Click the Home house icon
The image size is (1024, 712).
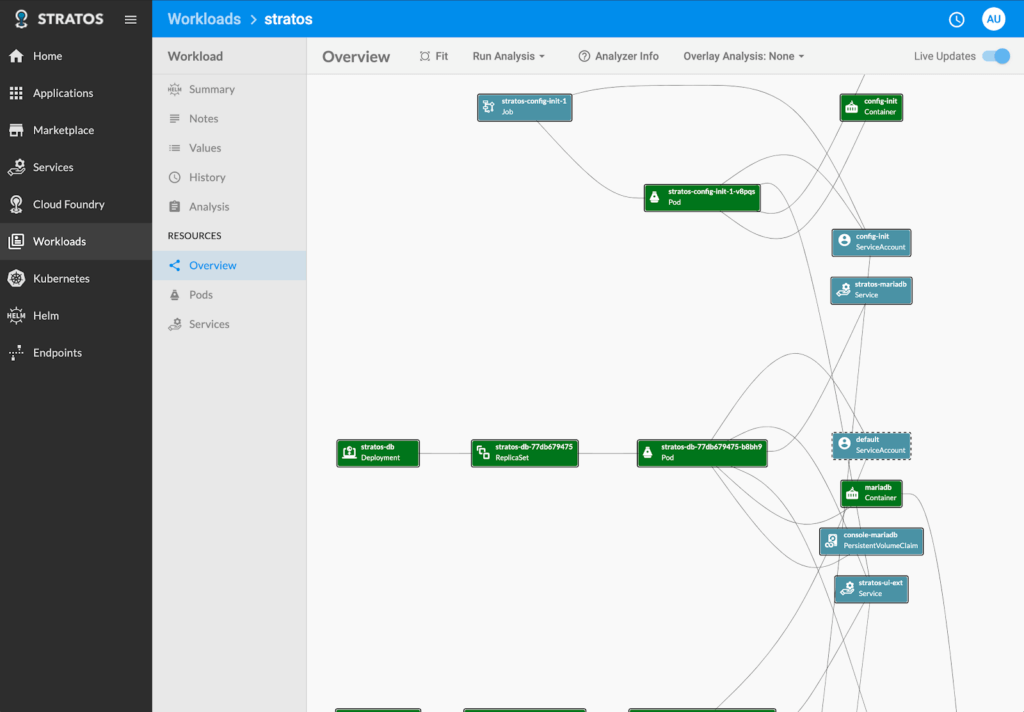(16, 56)
